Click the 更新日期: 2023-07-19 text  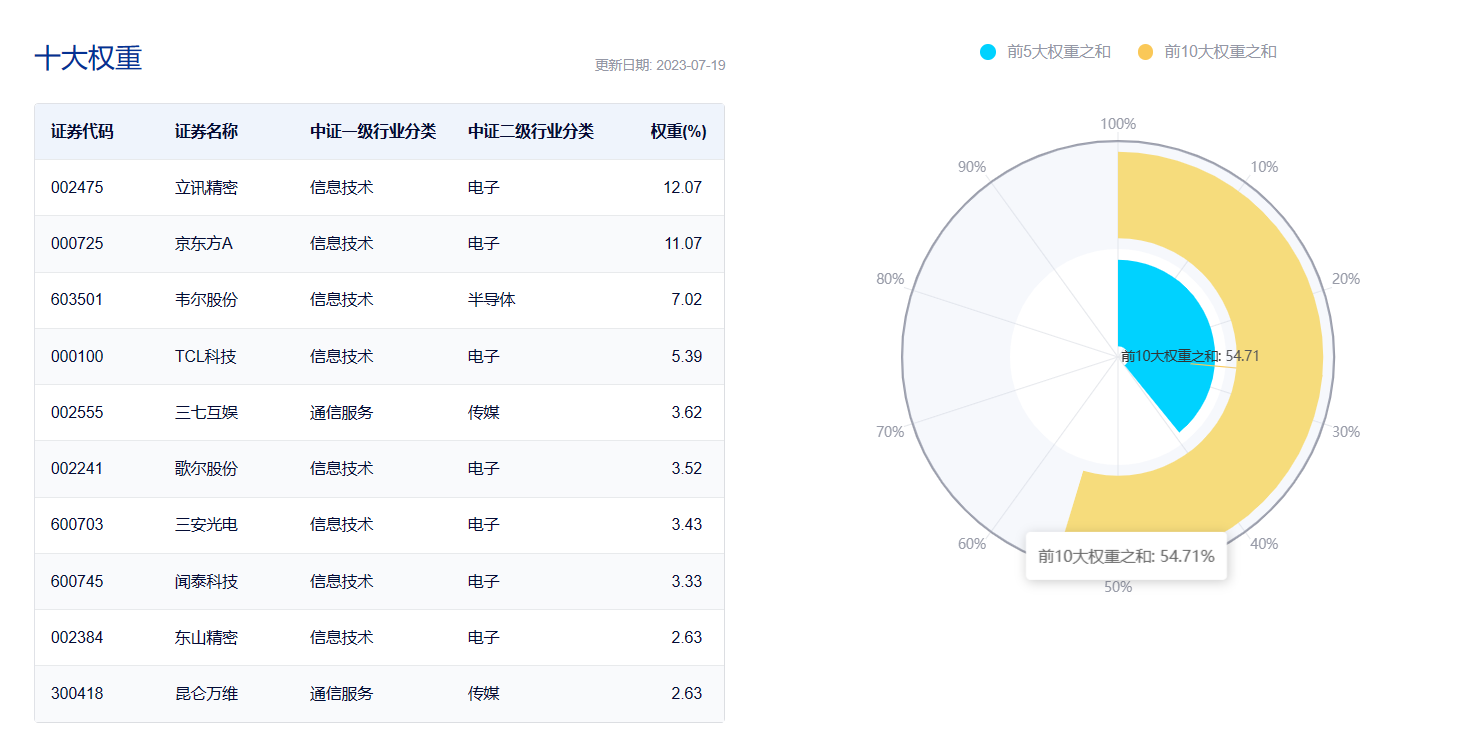pos(660,65)
